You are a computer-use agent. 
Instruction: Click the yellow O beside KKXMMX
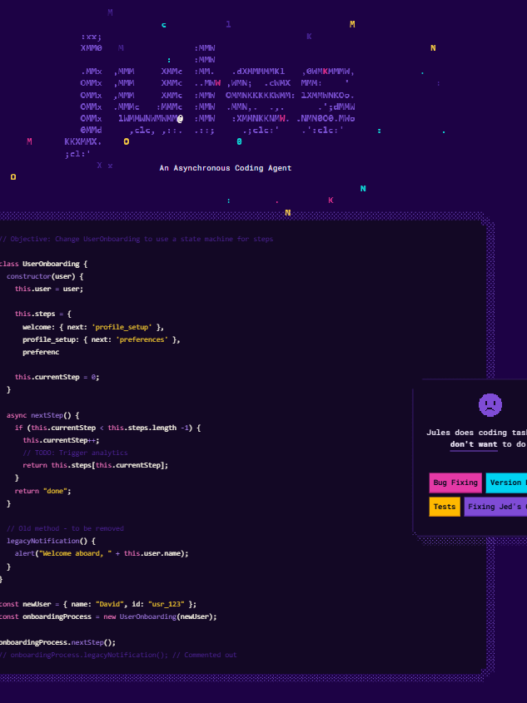(x=126, y=142)
